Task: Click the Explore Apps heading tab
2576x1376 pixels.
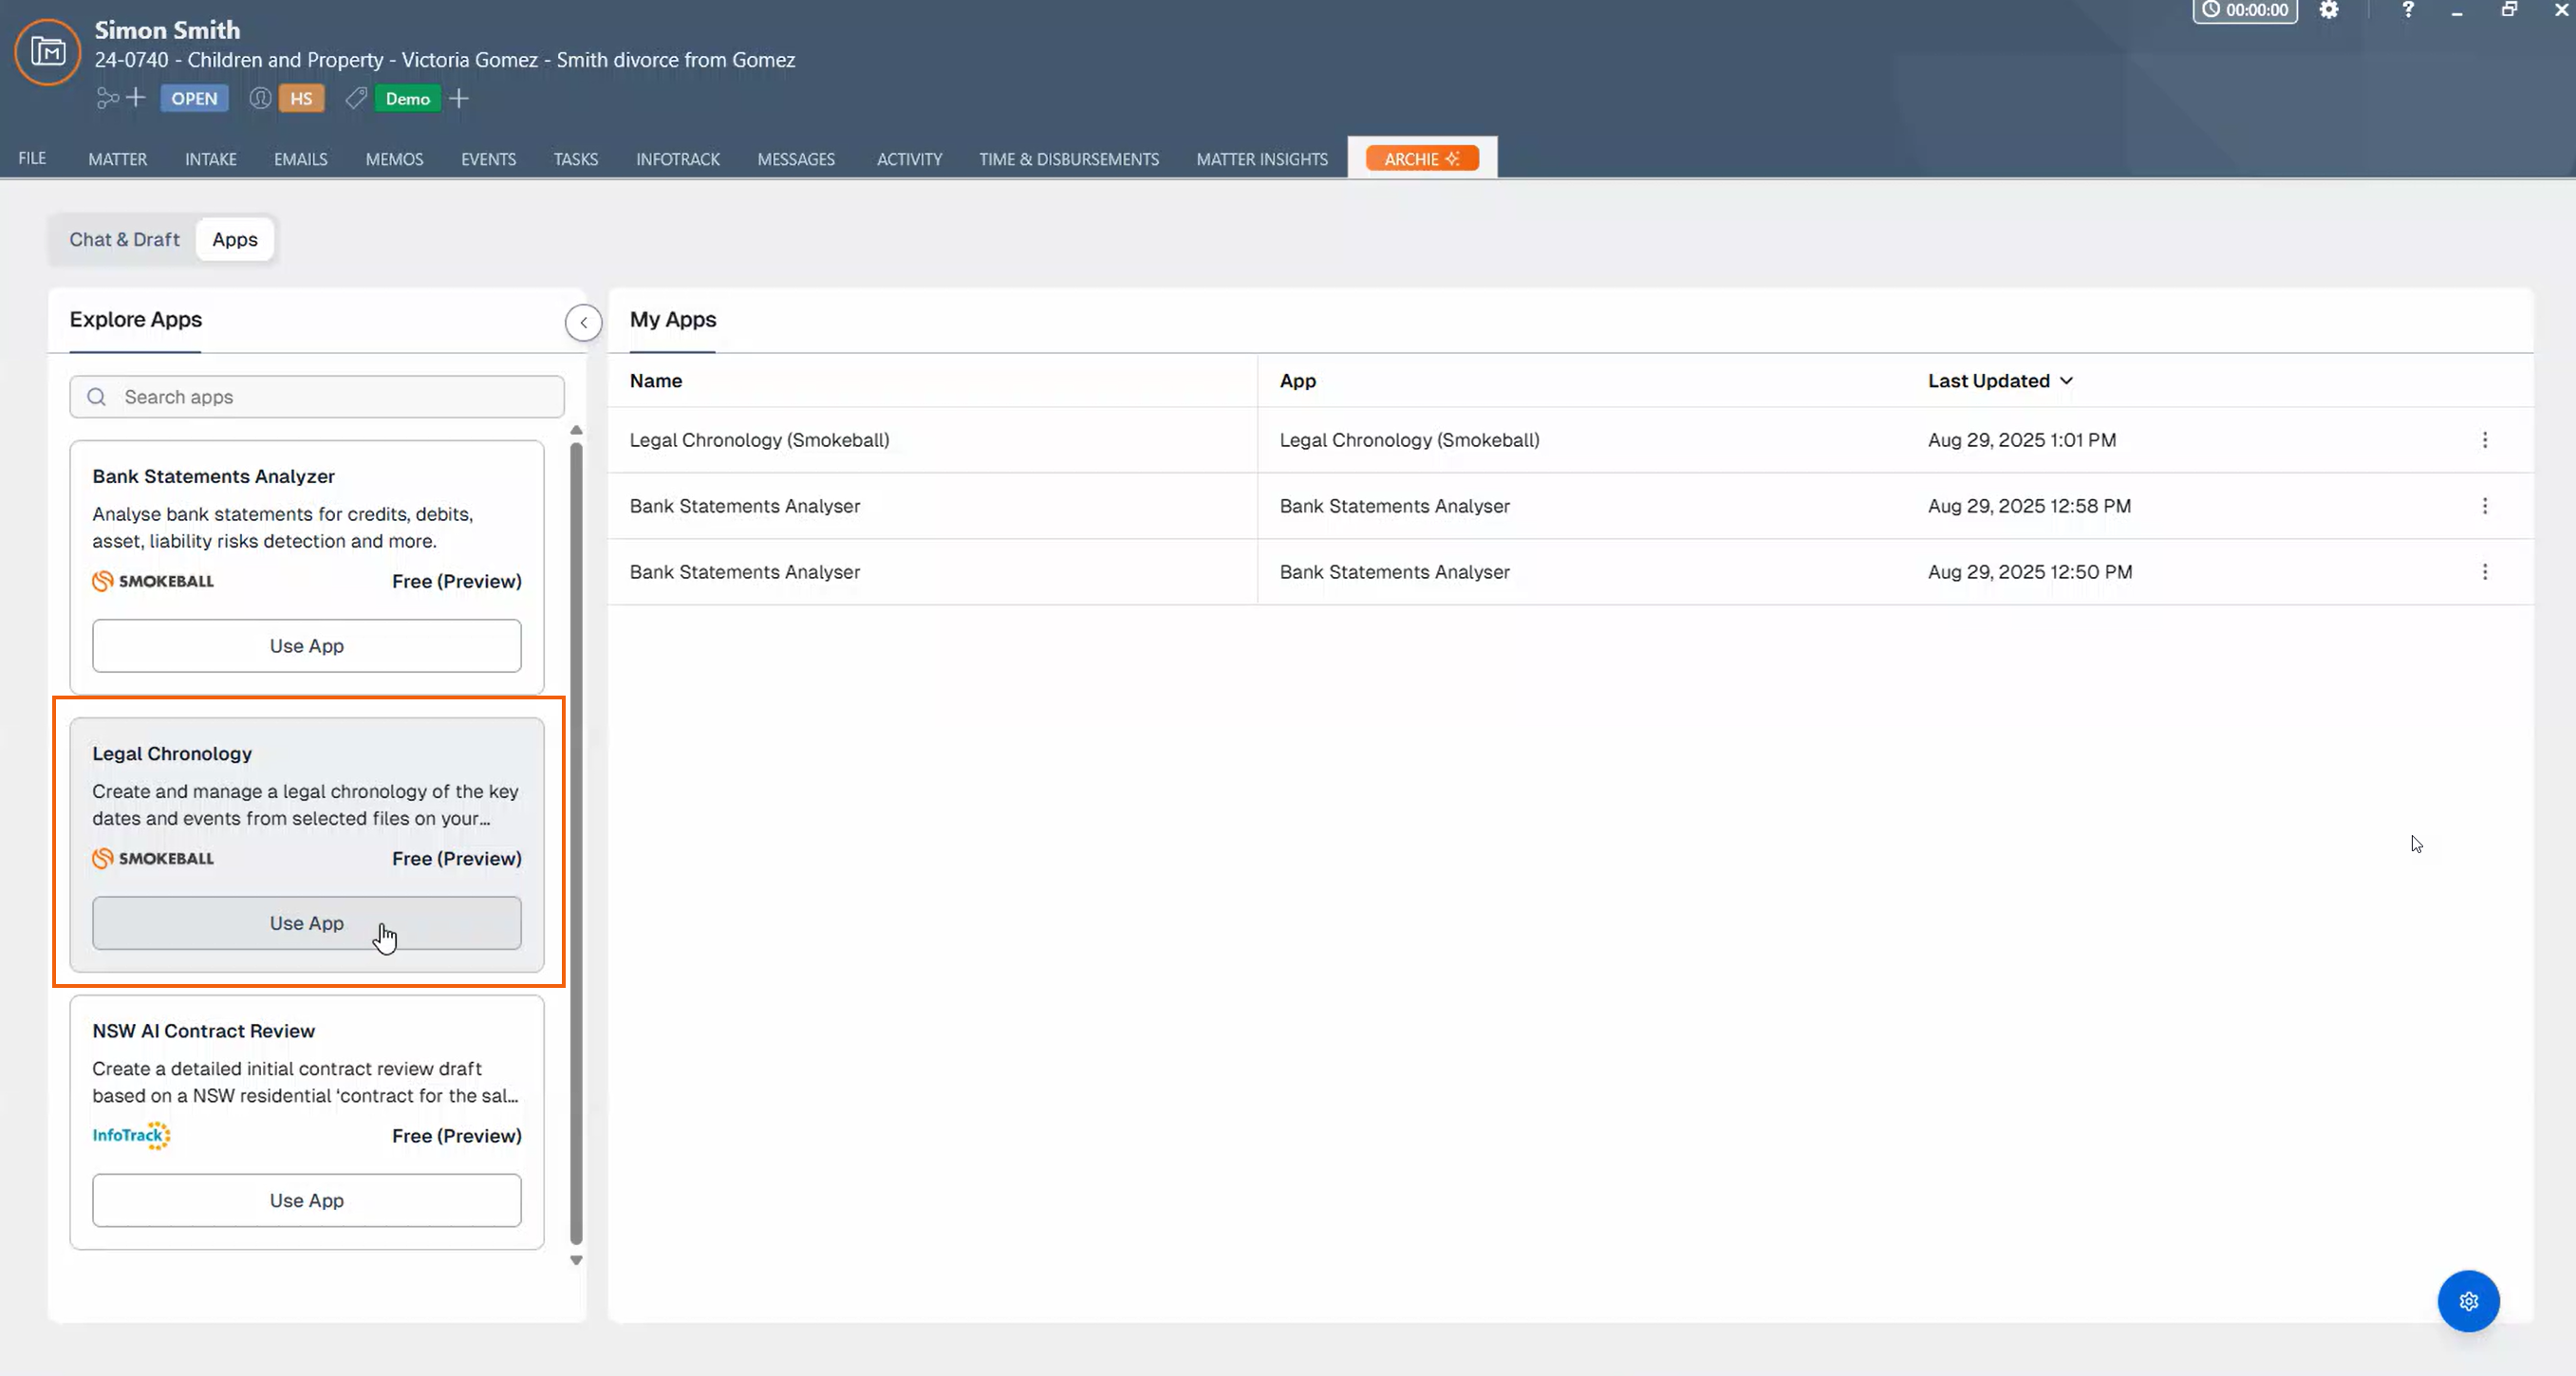Action: pos(136,319)
